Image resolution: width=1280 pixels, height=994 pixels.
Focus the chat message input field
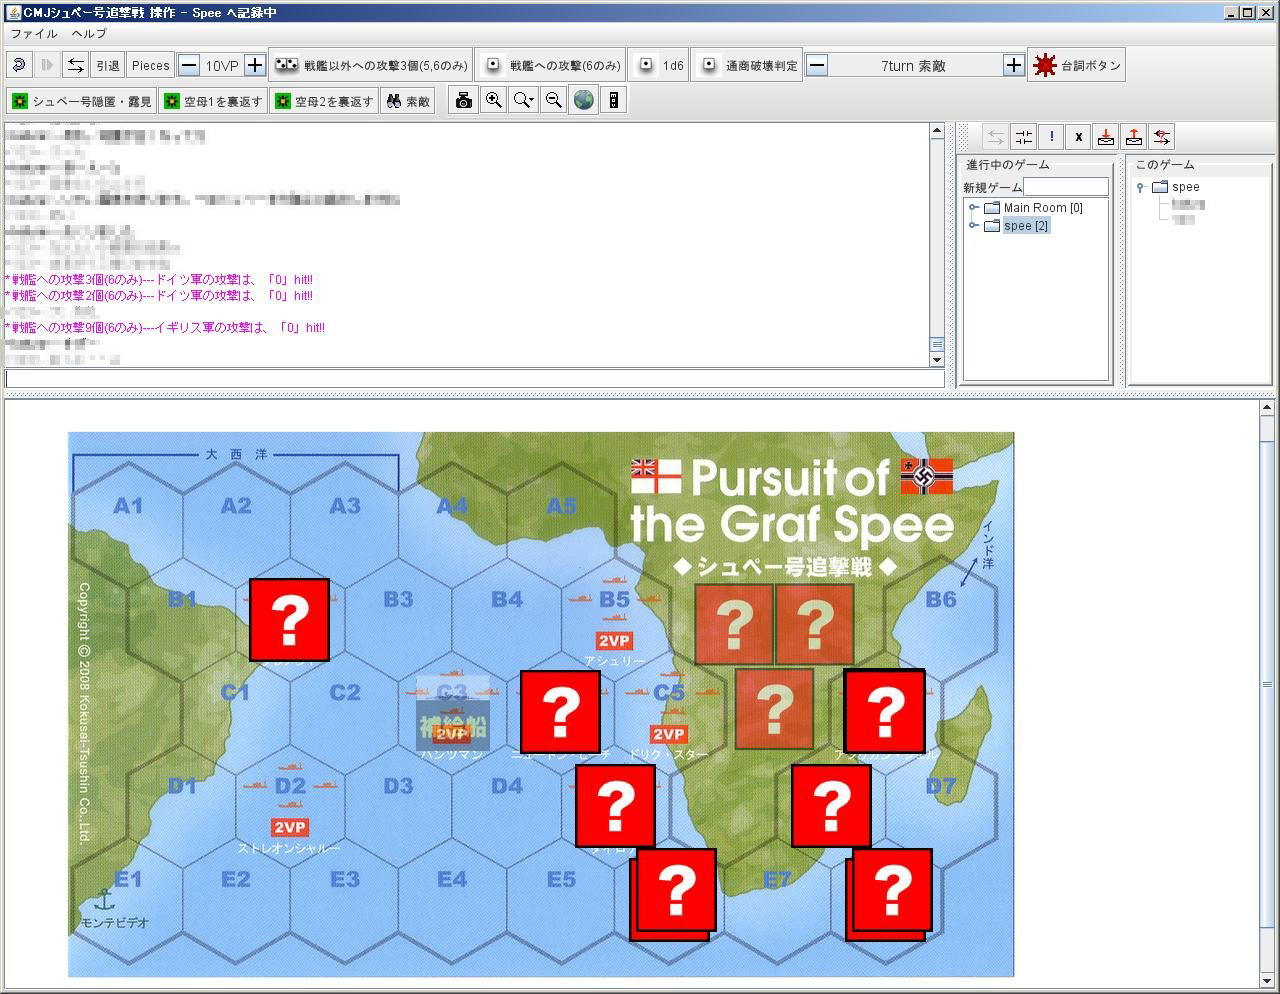click(475, 379)
